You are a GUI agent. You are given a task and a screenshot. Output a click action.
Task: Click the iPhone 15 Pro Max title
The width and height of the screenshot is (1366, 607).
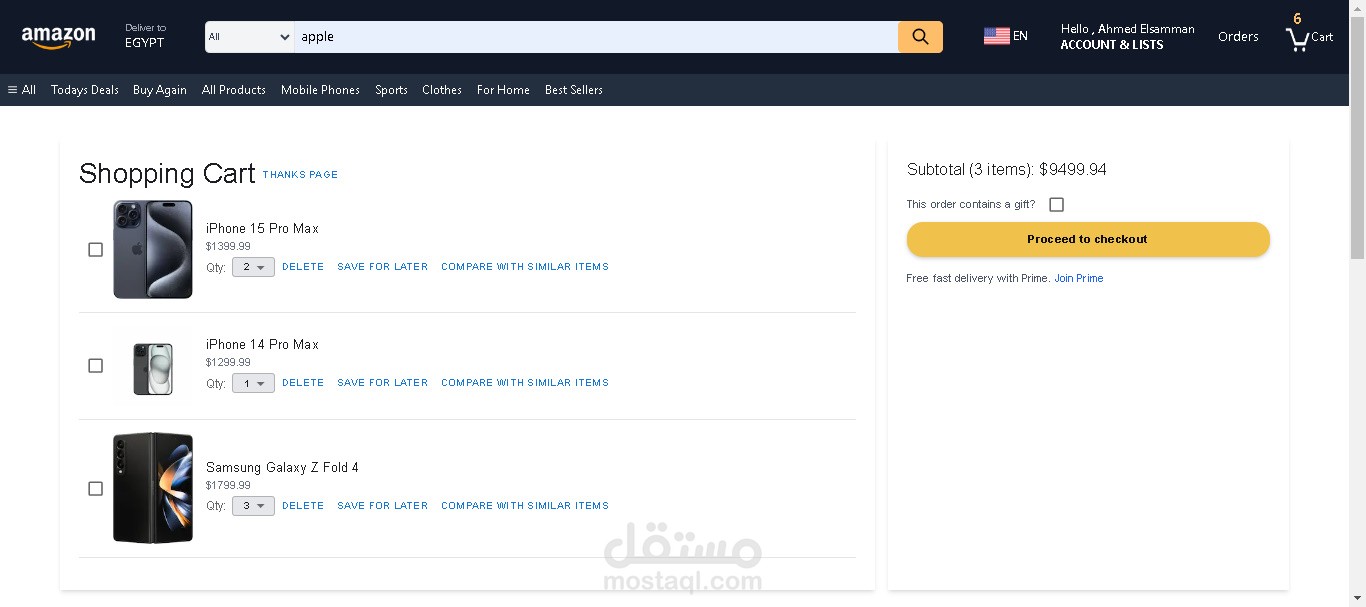point(262,229)
